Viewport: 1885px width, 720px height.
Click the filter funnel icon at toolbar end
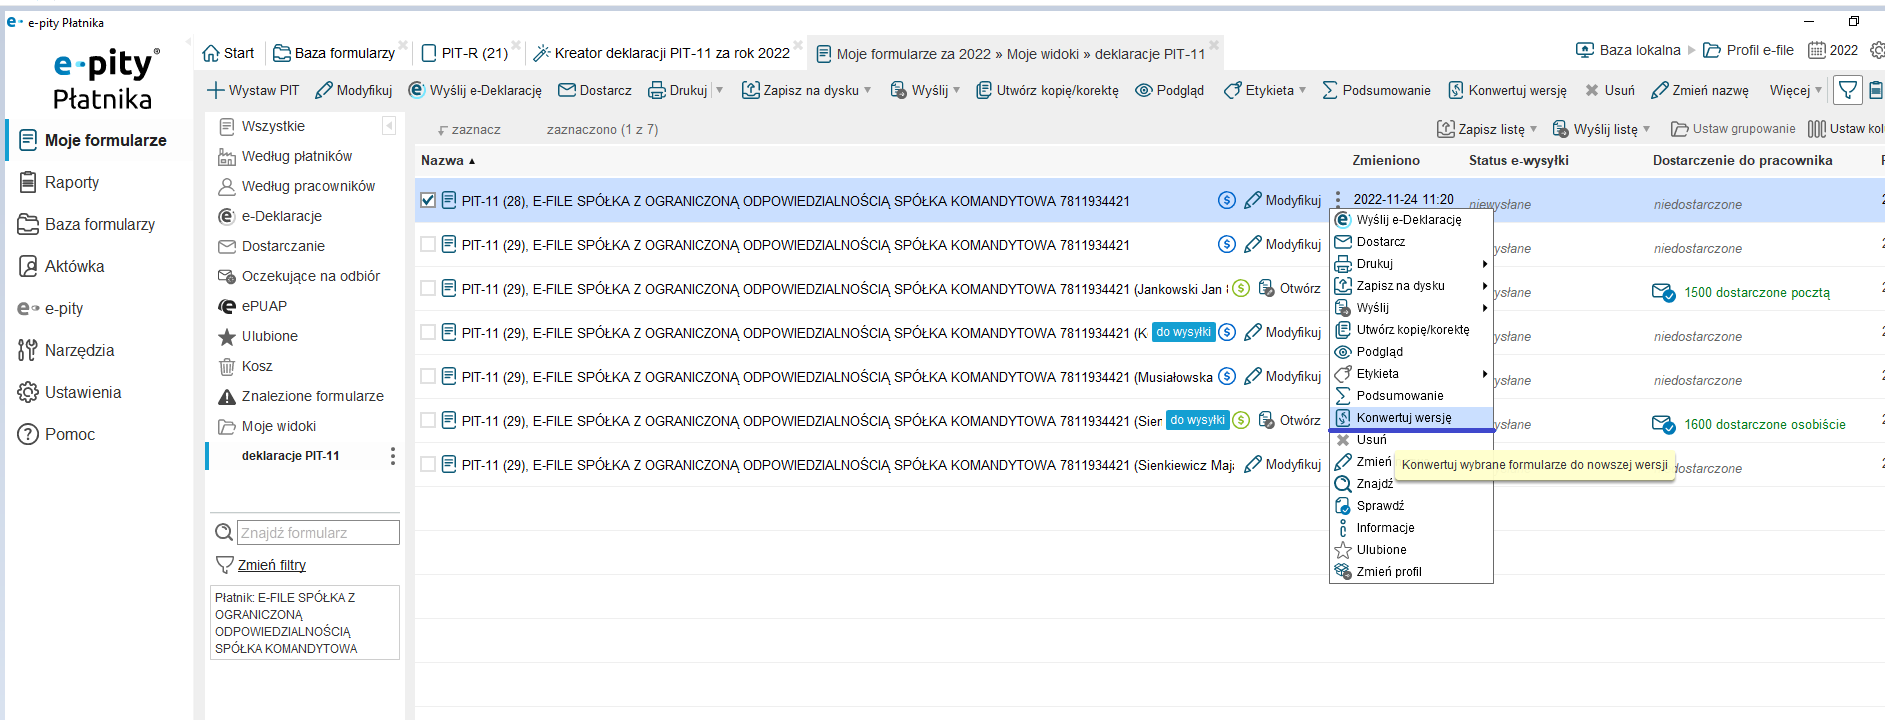[1848, 90]
